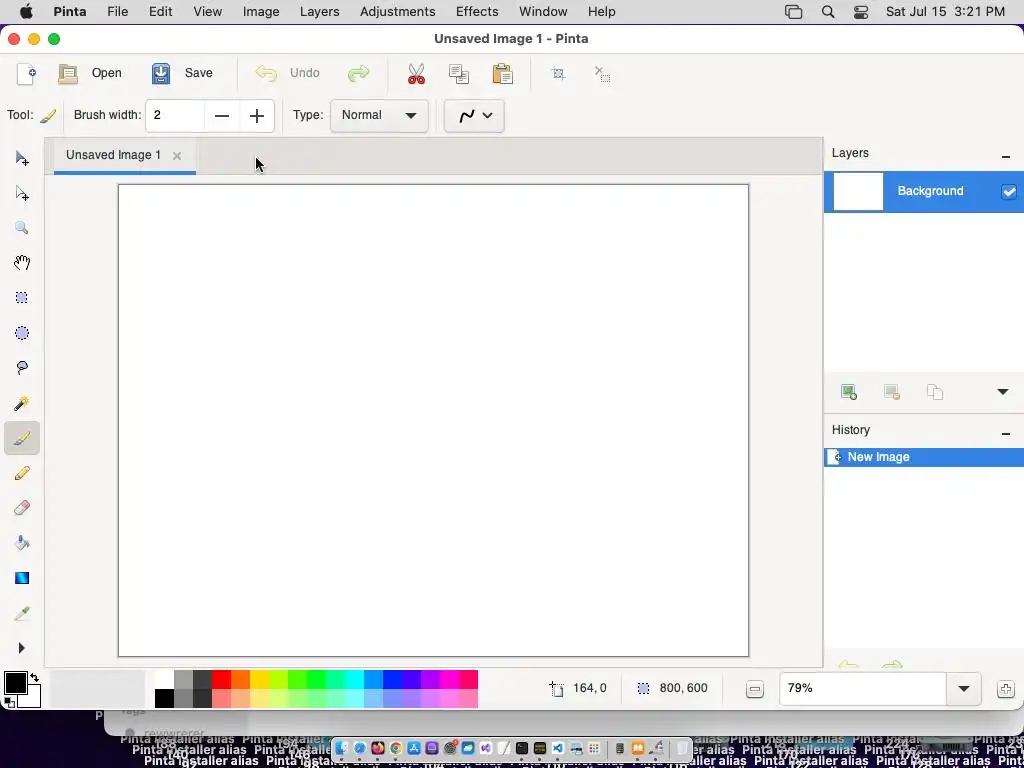This screenshot has height=768, width=1024.
Task: Click the Duplicate layer icon
Action: click(x=935, y=392)
